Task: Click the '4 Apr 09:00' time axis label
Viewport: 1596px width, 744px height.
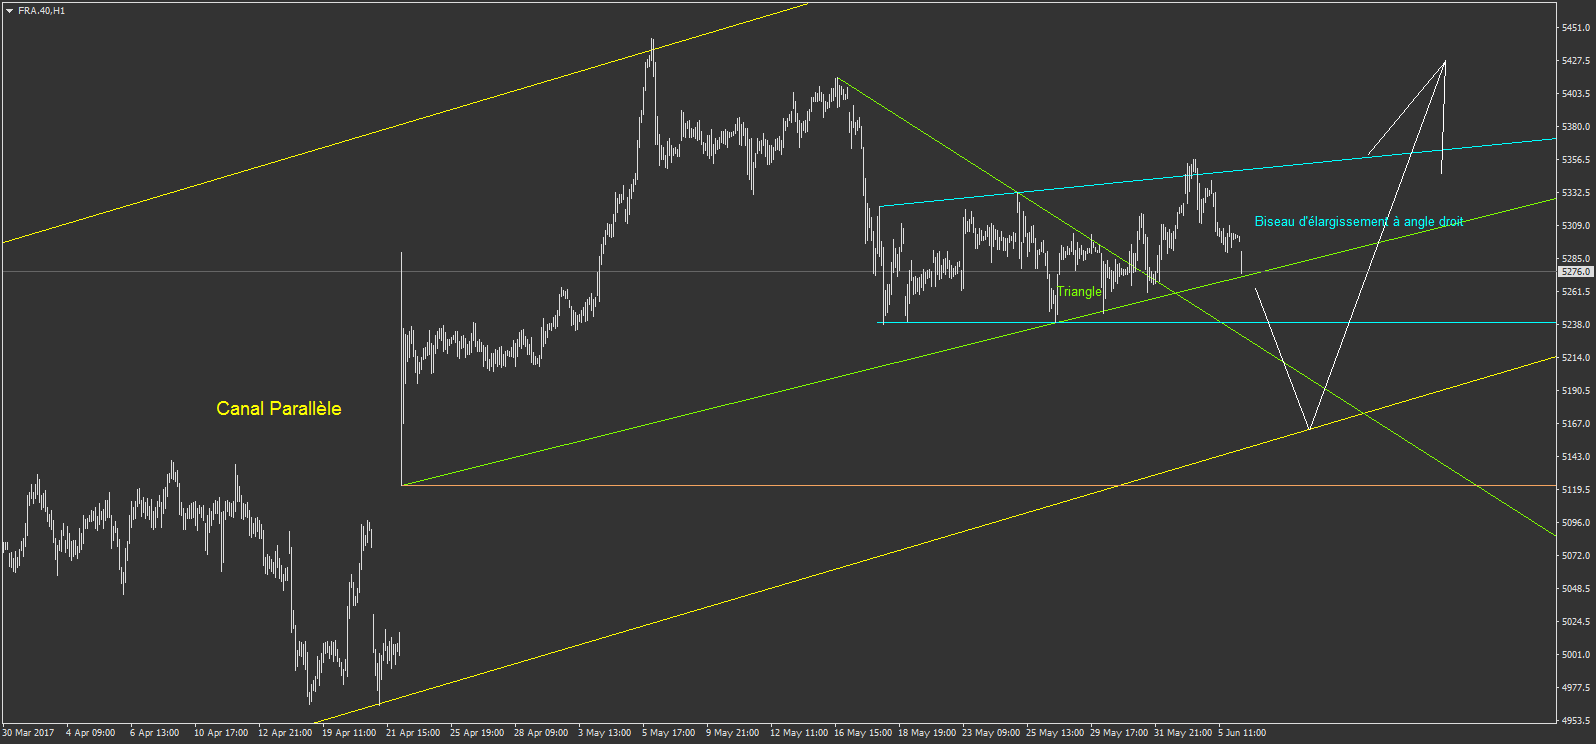Action: click(90, 733)
